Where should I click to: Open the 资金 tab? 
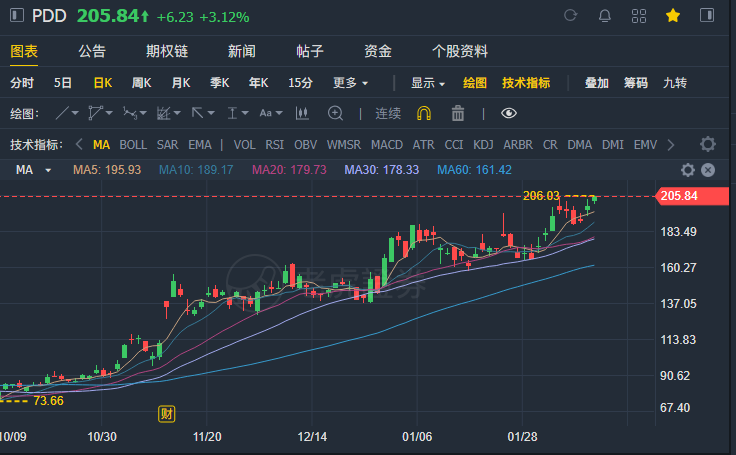pyautogui.click(x=378, y=51)
